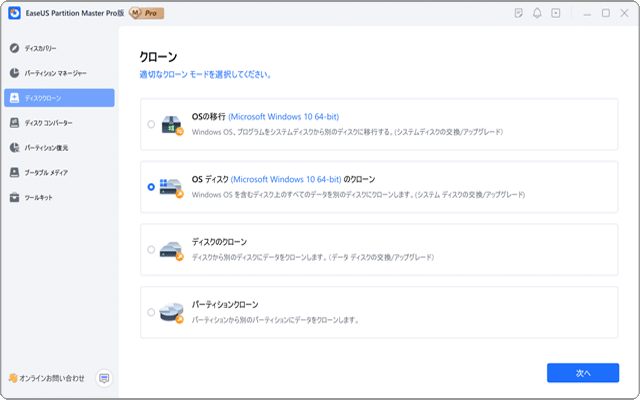Click the パーティション復元 sidebar icon
The image size is (640, 400).
tap(15, 148)
